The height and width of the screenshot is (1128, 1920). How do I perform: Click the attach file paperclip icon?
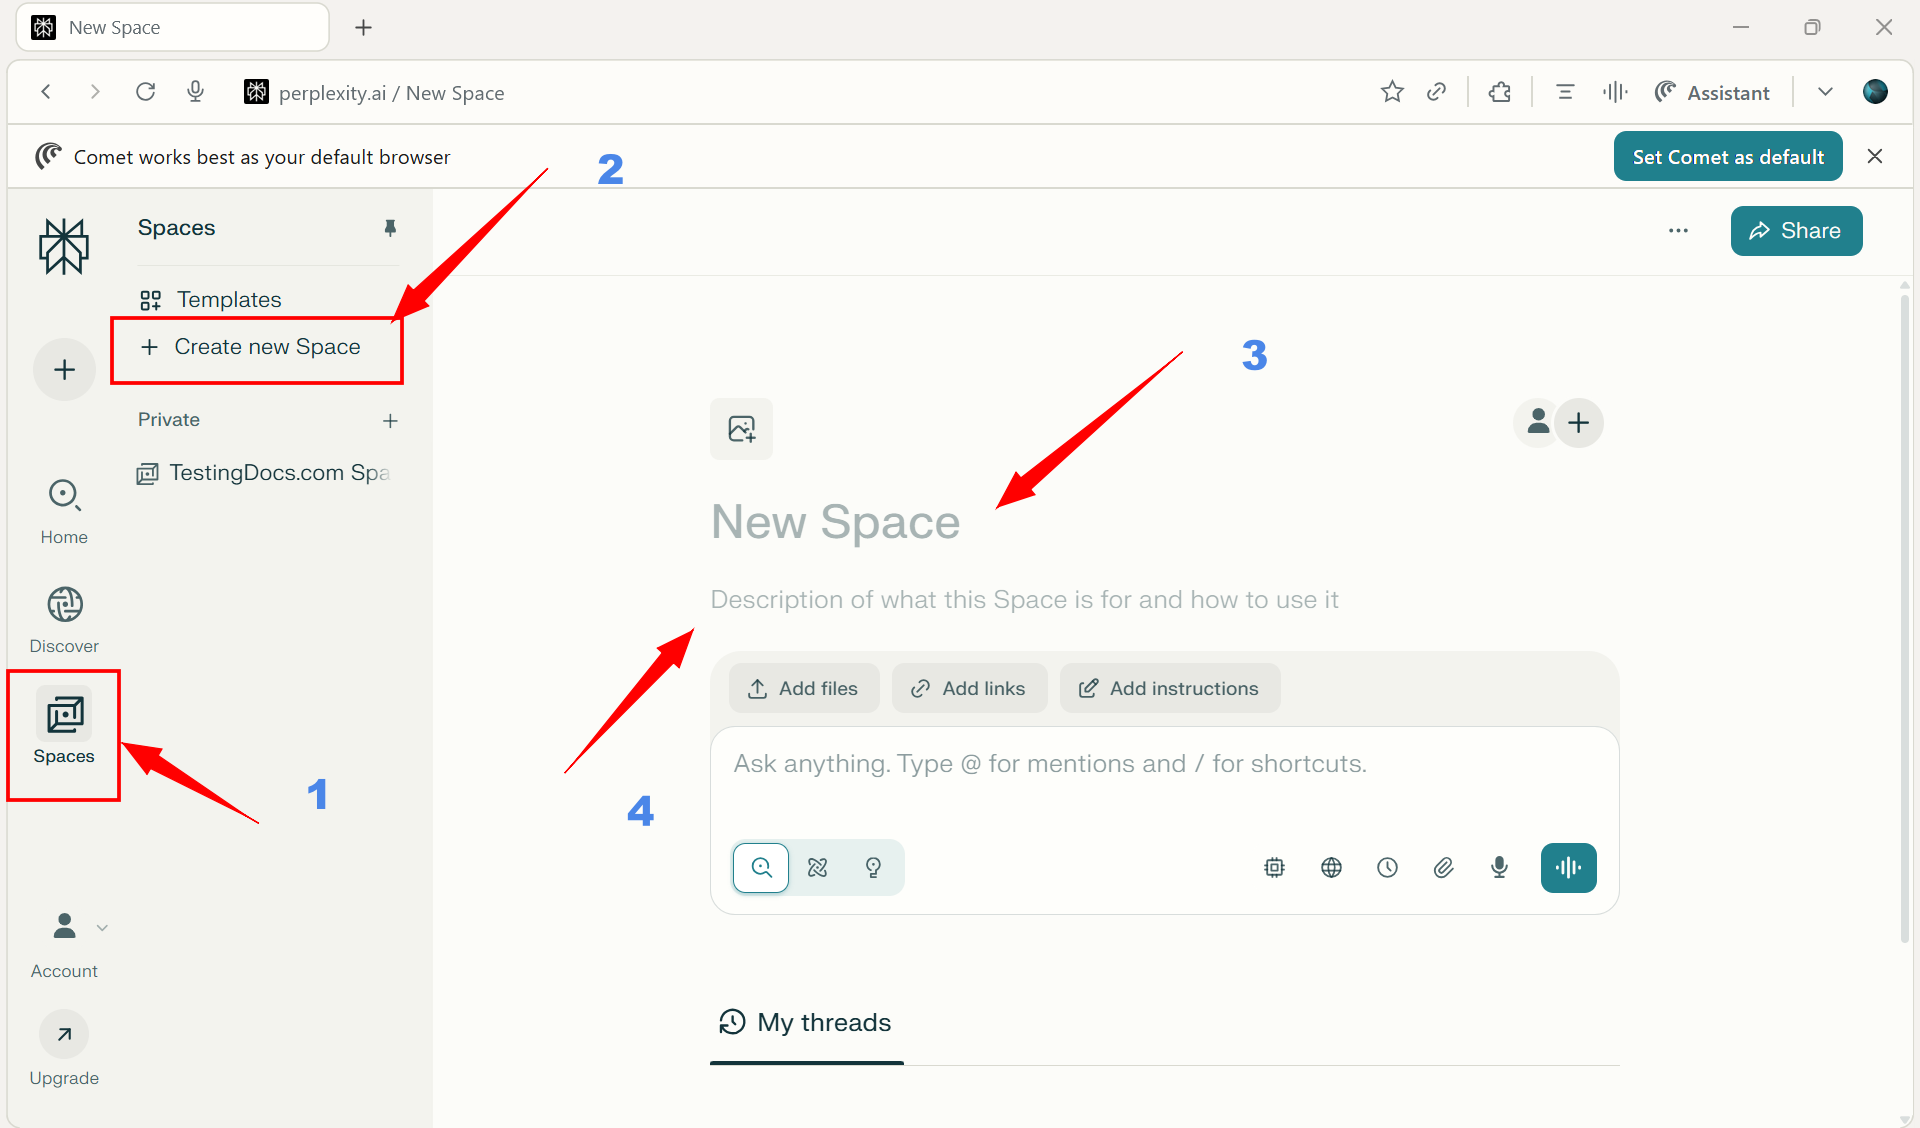(x=1443, y=867)
